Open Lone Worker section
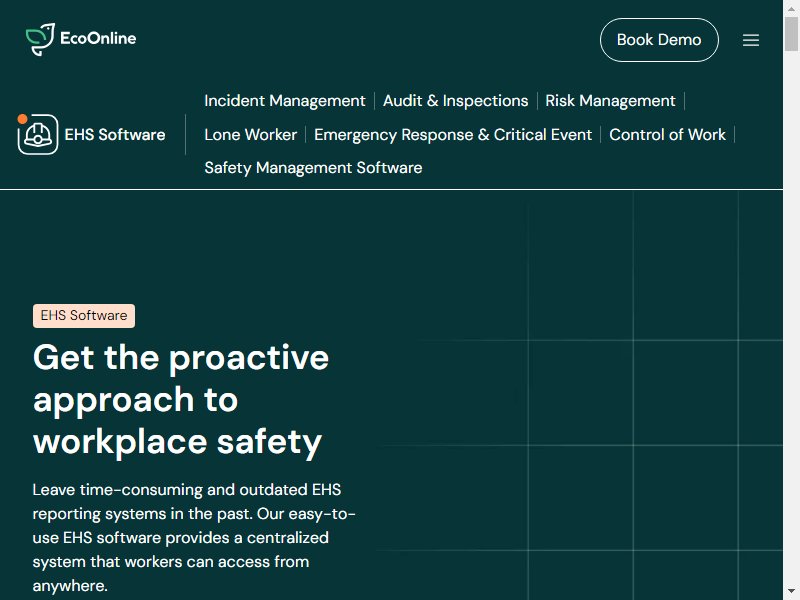Image resolution: width=800 pixels, height=600 pixels. pyautogui.click(x=251, y=135)
